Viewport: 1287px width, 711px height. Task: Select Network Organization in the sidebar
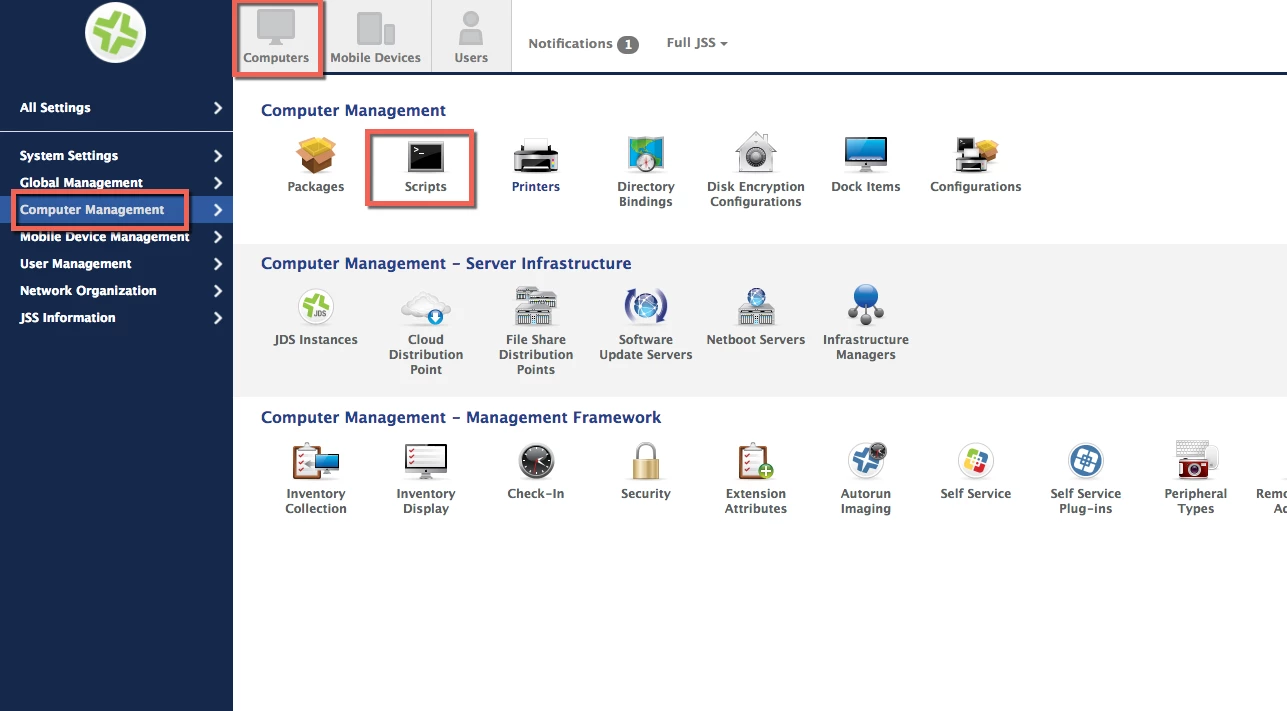(x=88, y=291)
